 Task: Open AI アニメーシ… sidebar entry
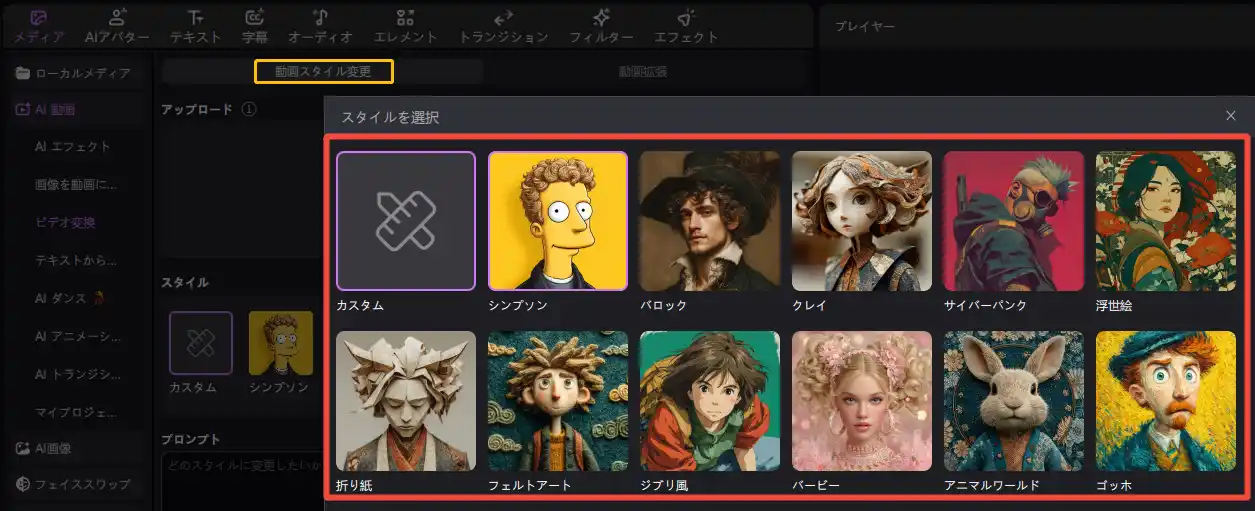coord(76,336)
